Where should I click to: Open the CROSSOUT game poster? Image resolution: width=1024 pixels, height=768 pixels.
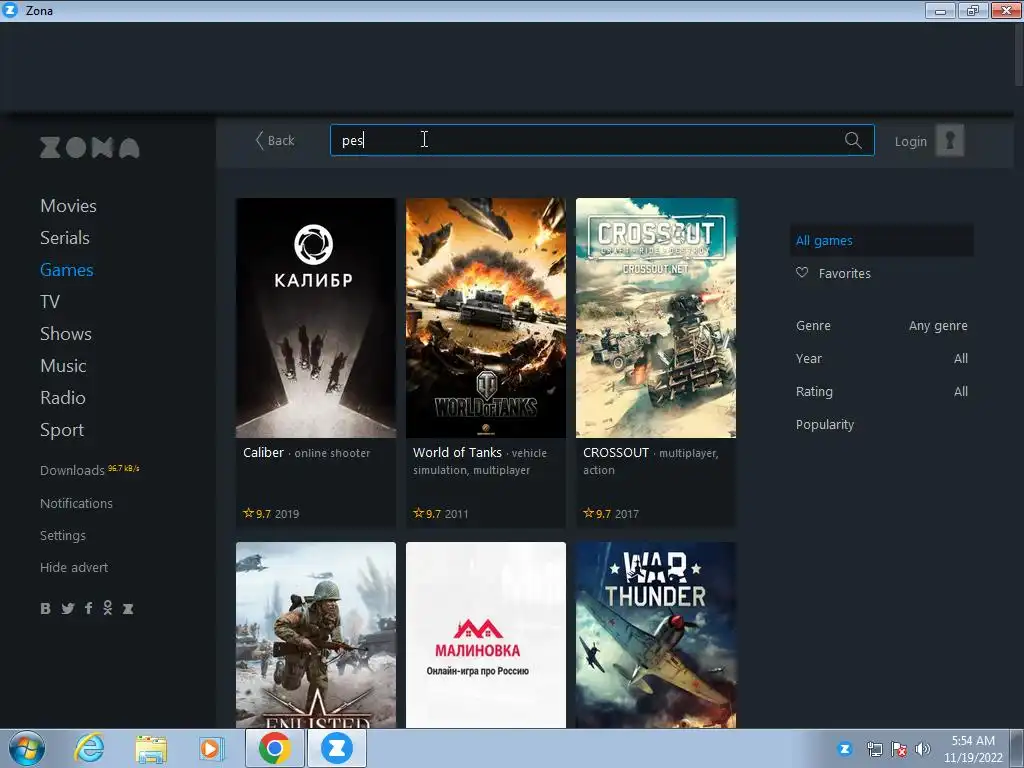656,318
